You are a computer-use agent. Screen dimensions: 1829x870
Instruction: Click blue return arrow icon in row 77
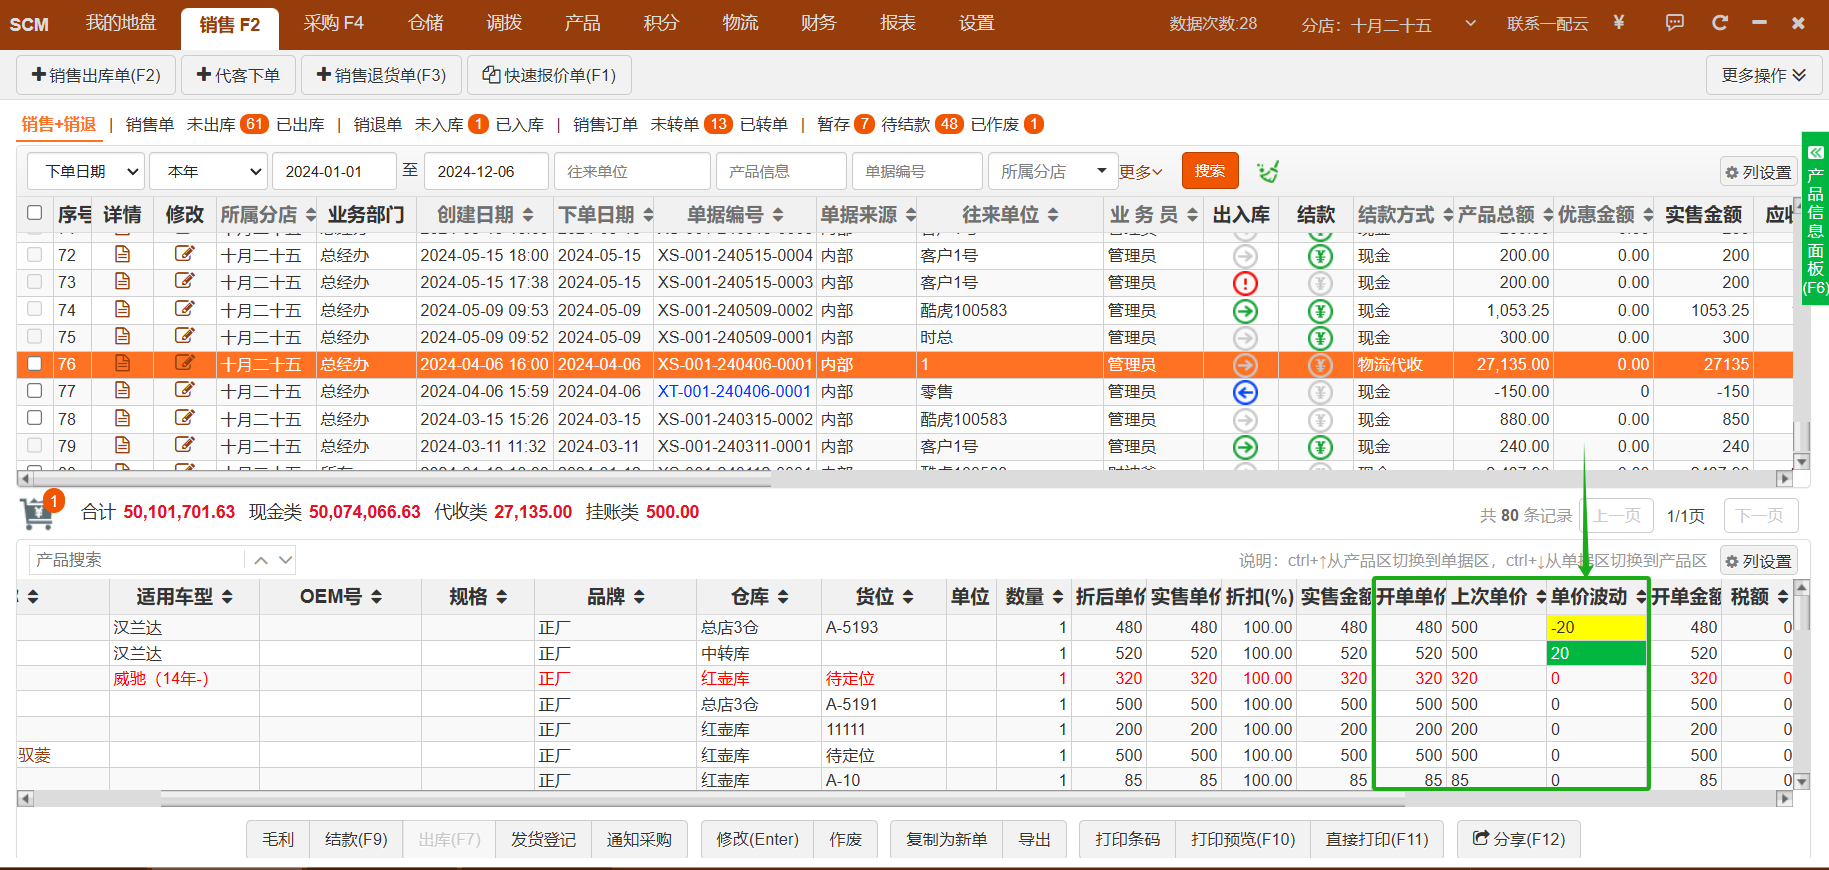1245,392
